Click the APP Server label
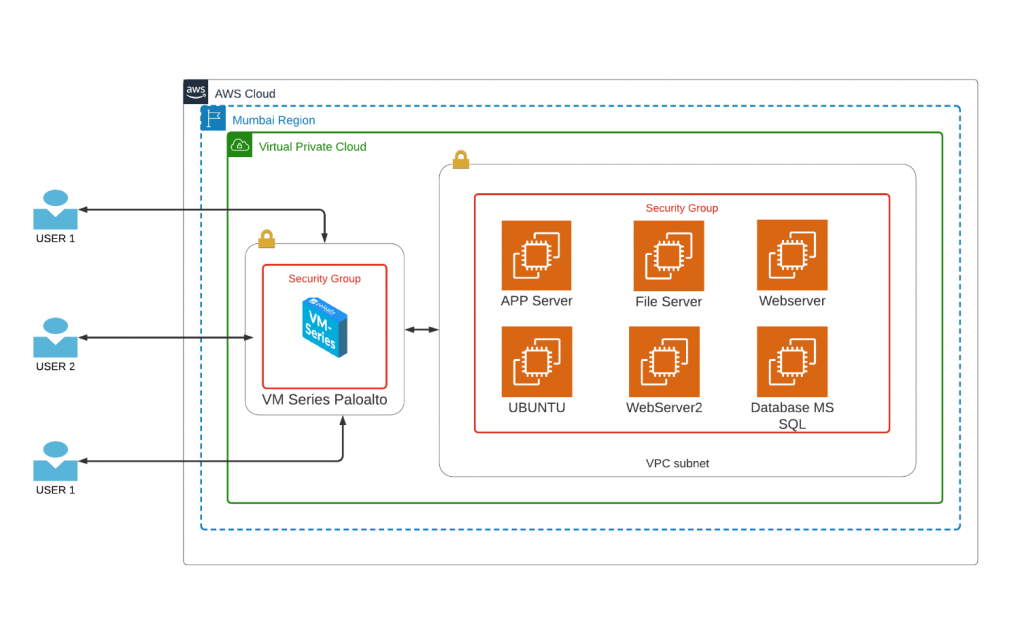Image resolution: width=1024 pixels, height=631 pixels. [536, 301]
